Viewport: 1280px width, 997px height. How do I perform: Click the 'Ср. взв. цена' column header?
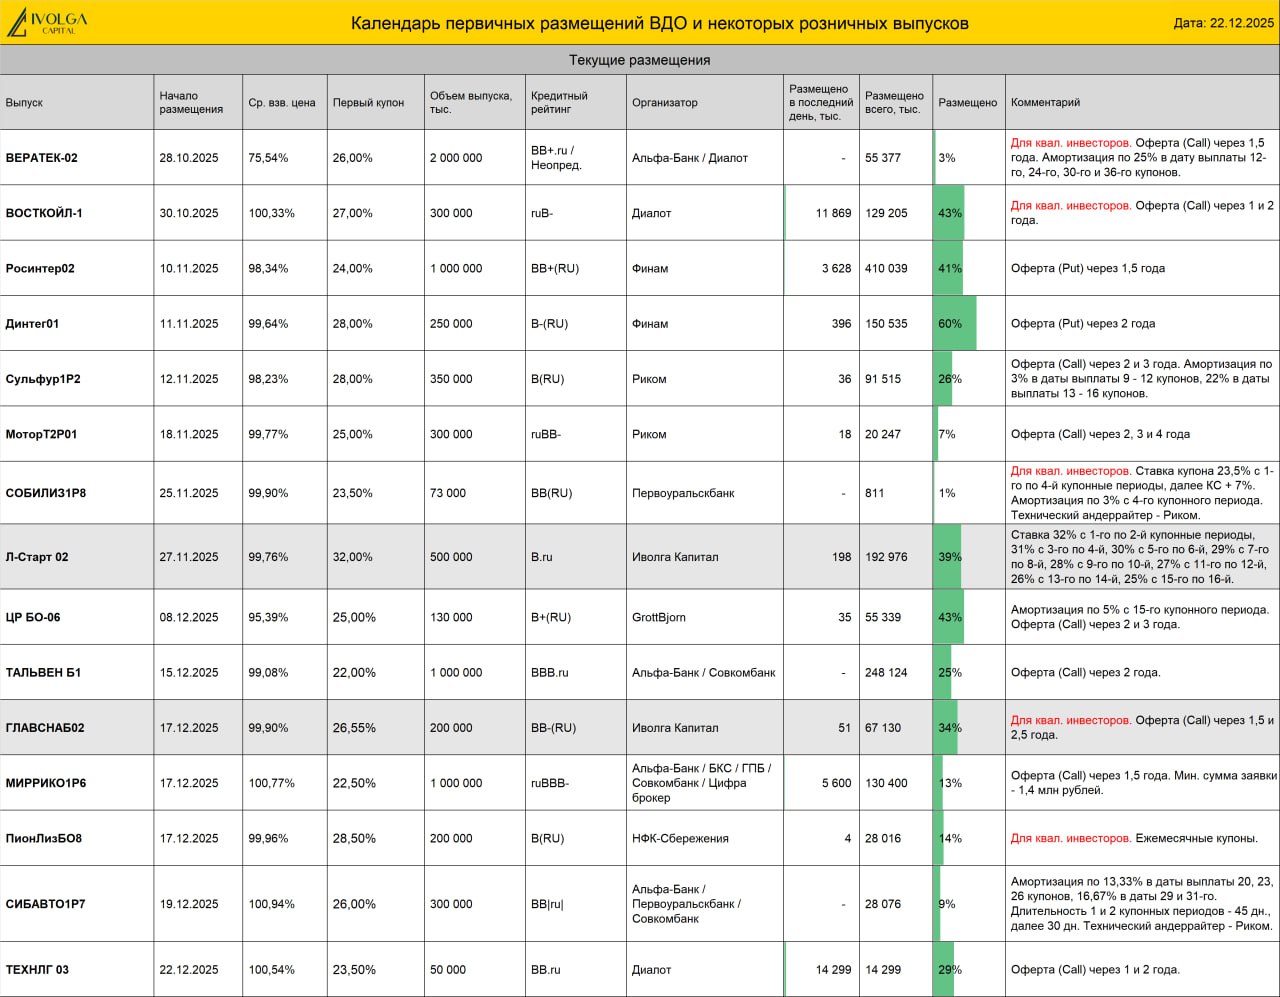282,102
